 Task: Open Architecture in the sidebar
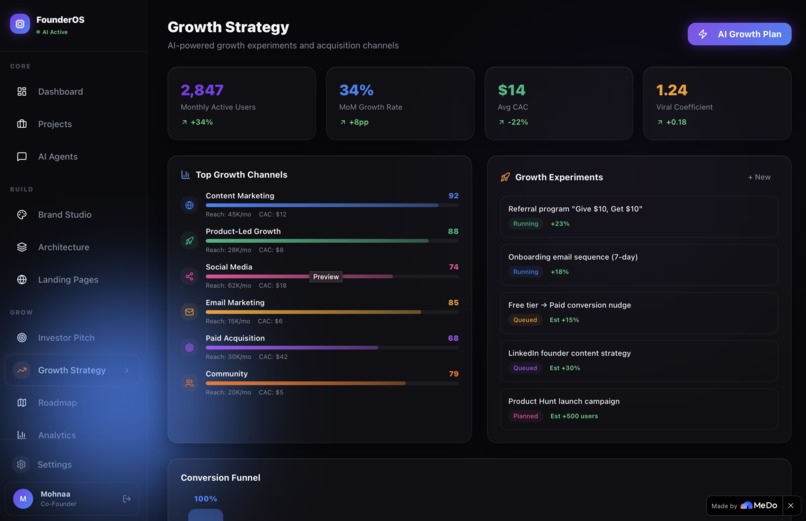click(x=72, y=247)
